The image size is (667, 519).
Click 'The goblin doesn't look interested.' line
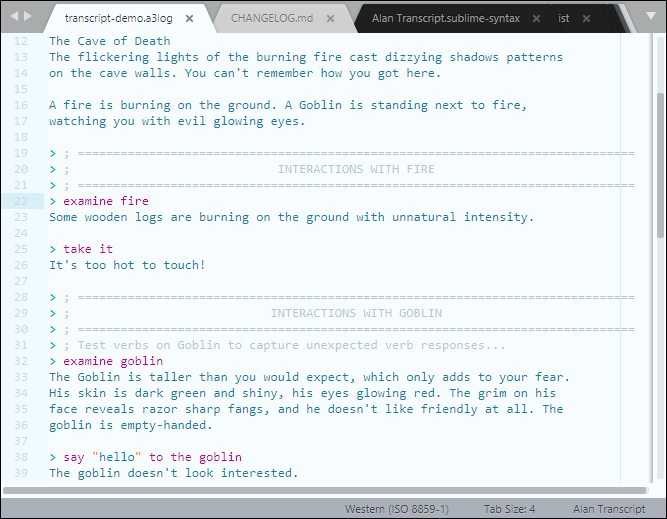pyautogui.click(x=174, y=473)
